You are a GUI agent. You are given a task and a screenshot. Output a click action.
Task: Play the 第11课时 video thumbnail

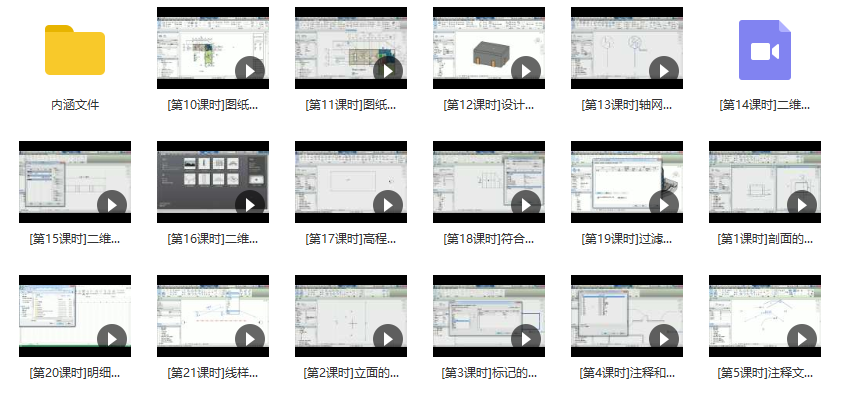click(x=351, y=48)
